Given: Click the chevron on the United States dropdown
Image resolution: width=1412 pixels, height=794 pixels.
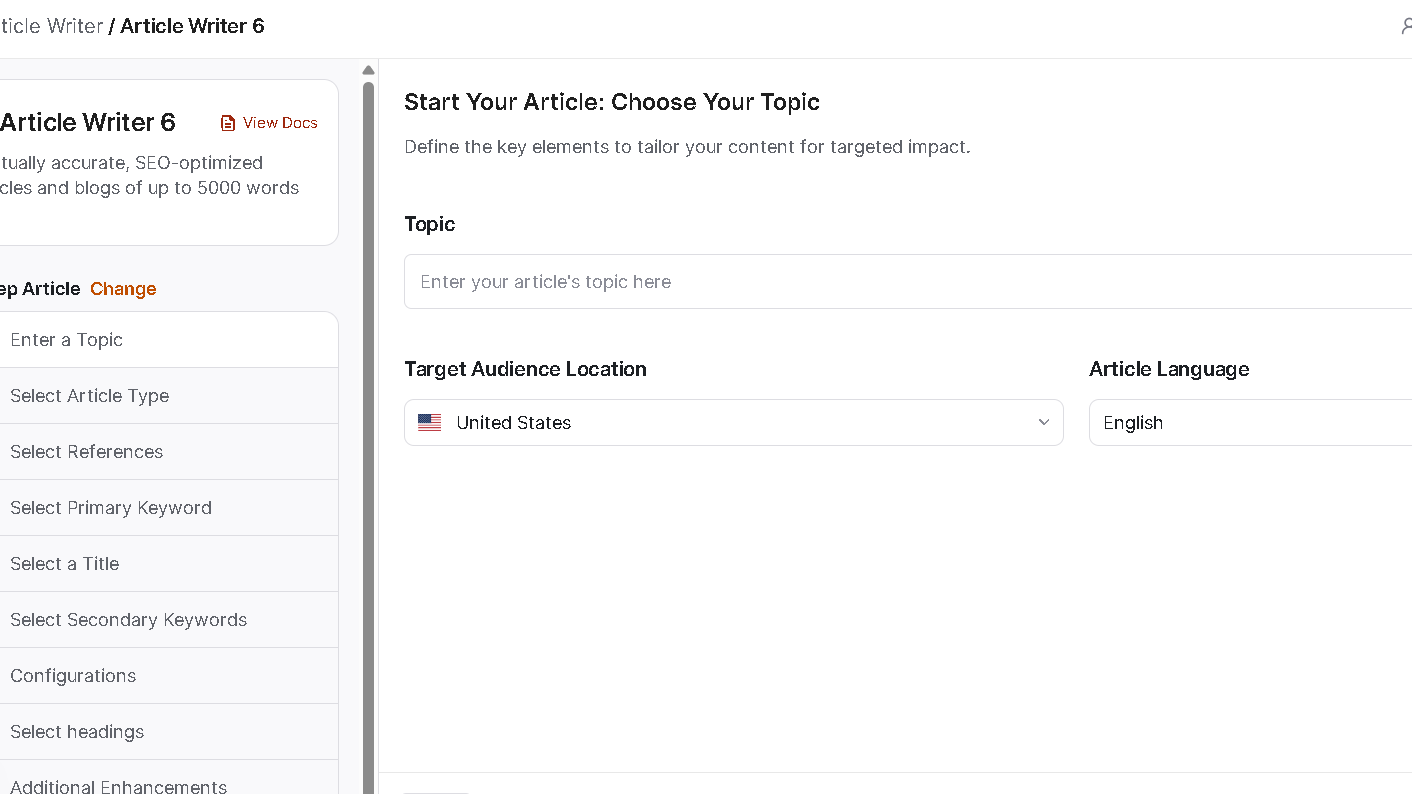Looking at the screenshot, I should click(x=1044, y=422).
